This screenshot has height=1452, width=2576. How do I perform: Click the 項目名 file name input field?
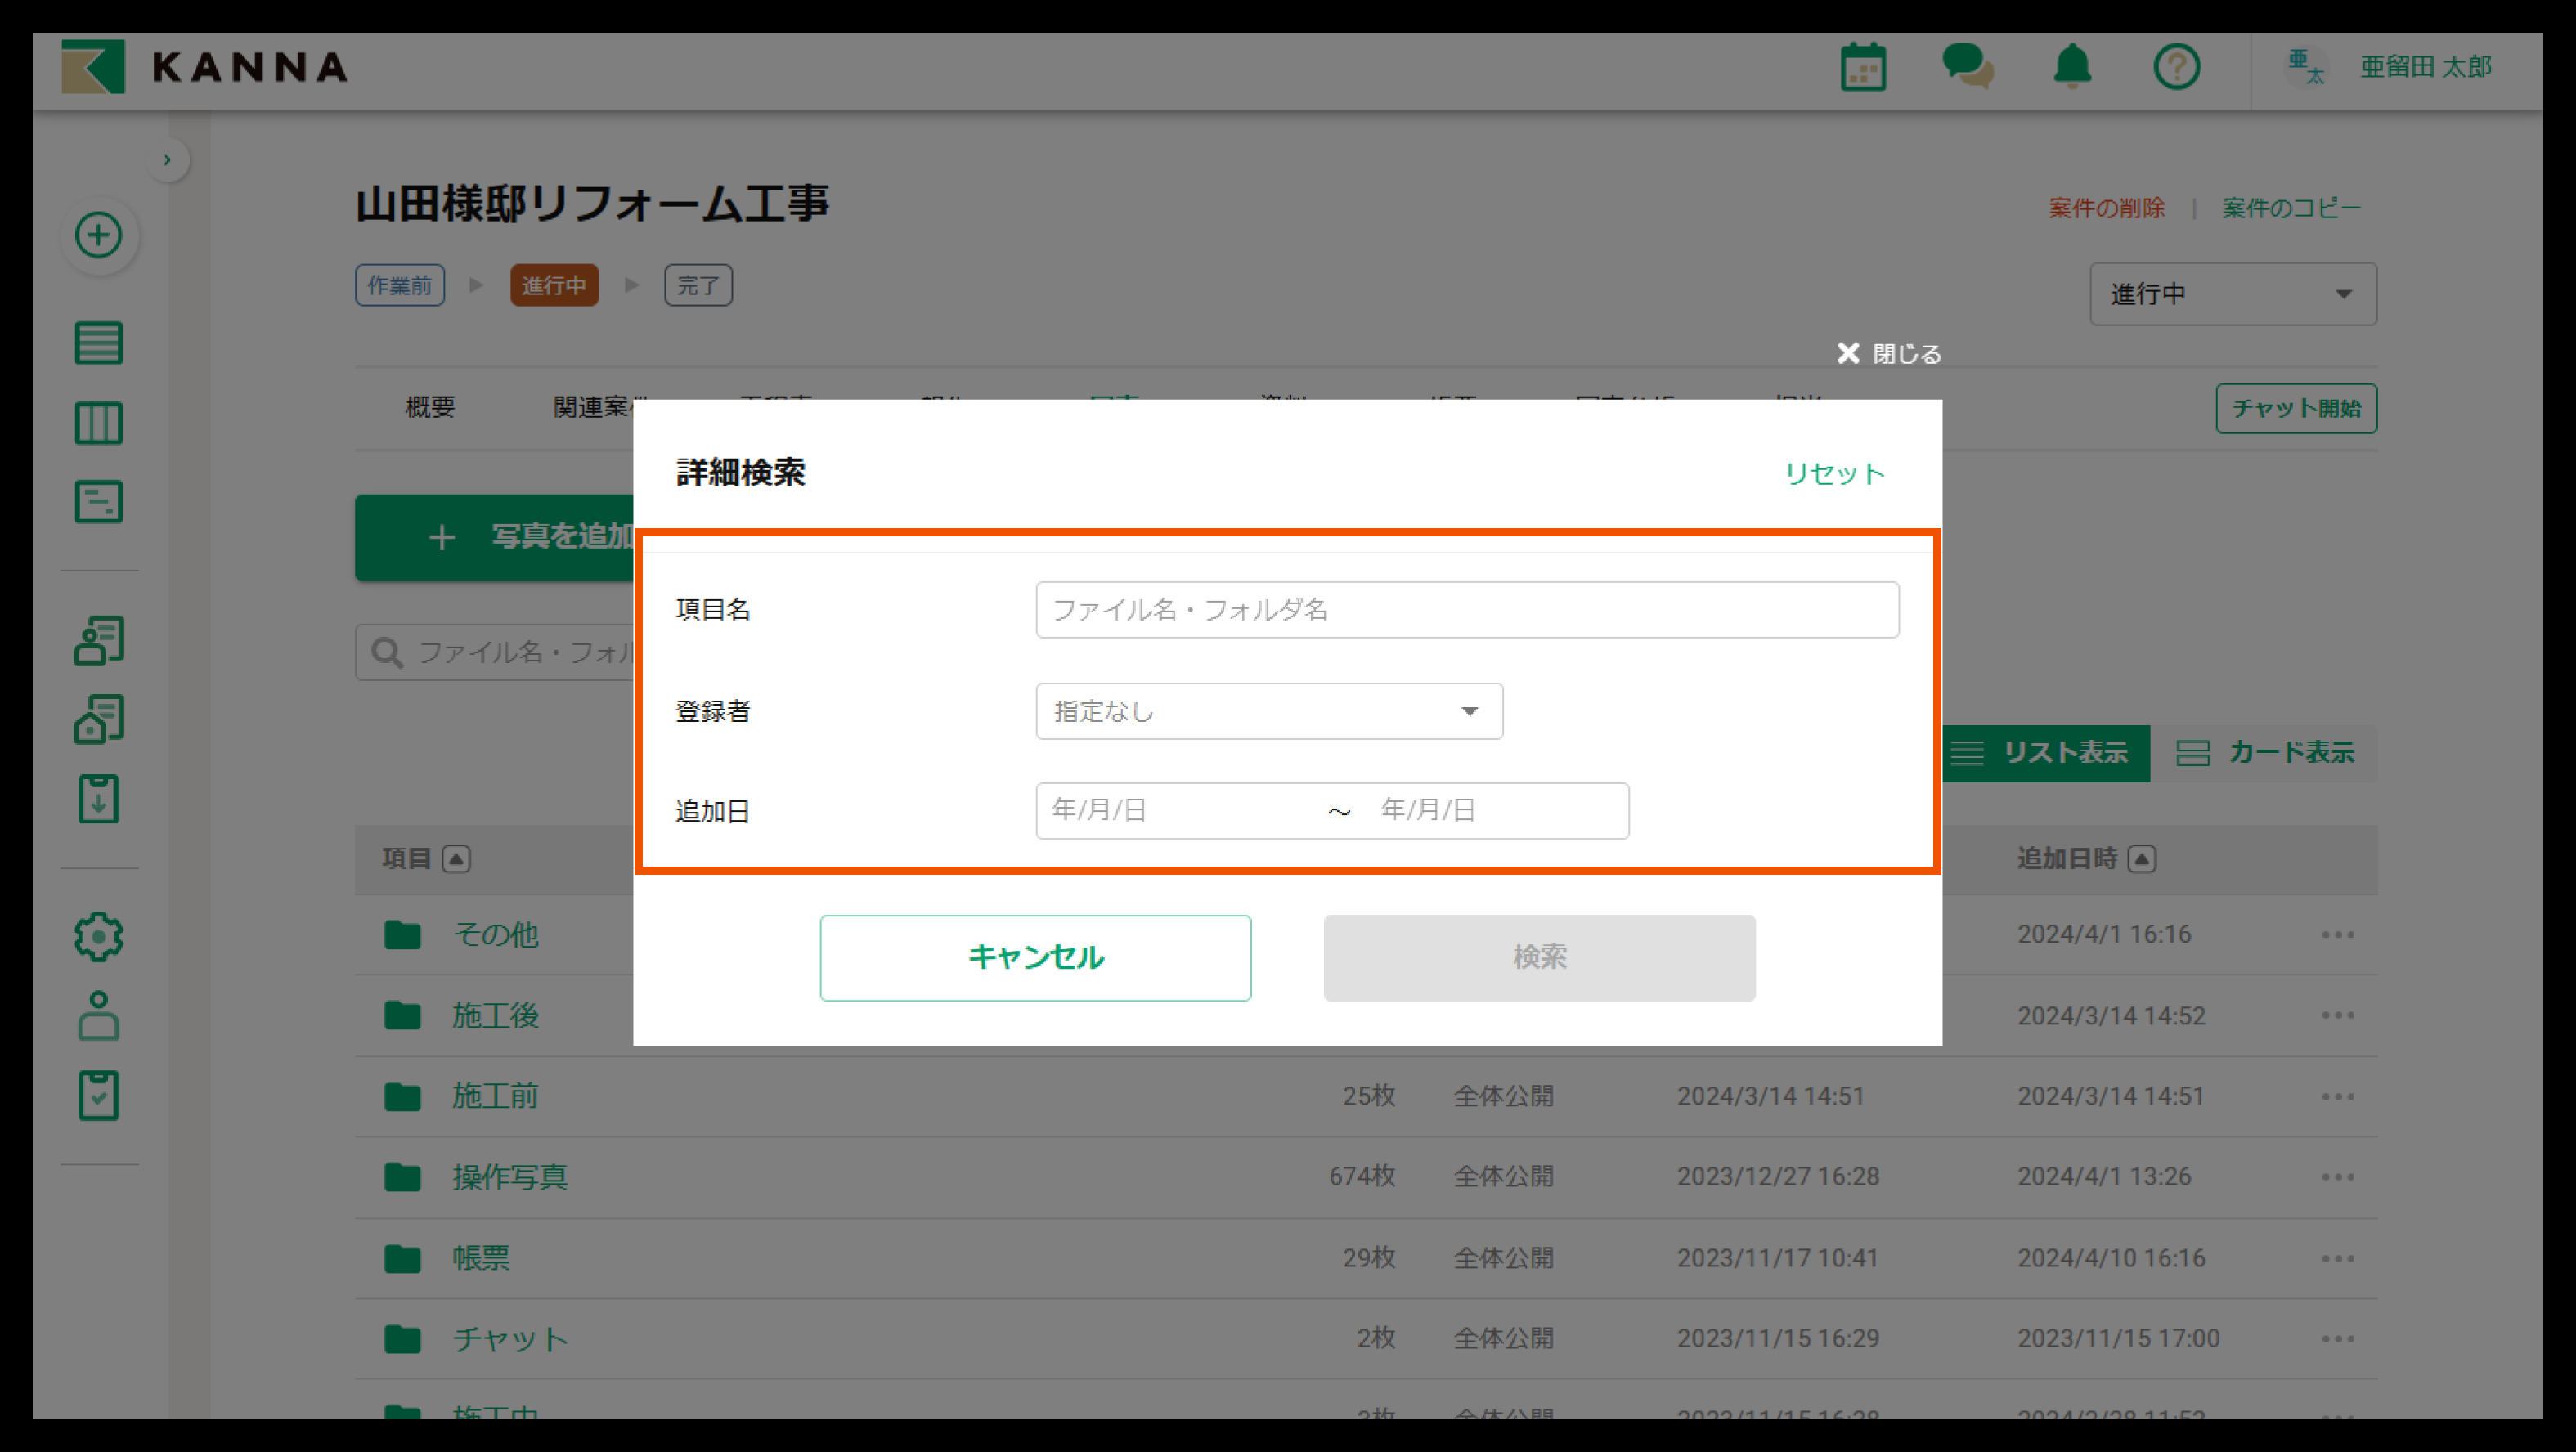(1466, 610)
